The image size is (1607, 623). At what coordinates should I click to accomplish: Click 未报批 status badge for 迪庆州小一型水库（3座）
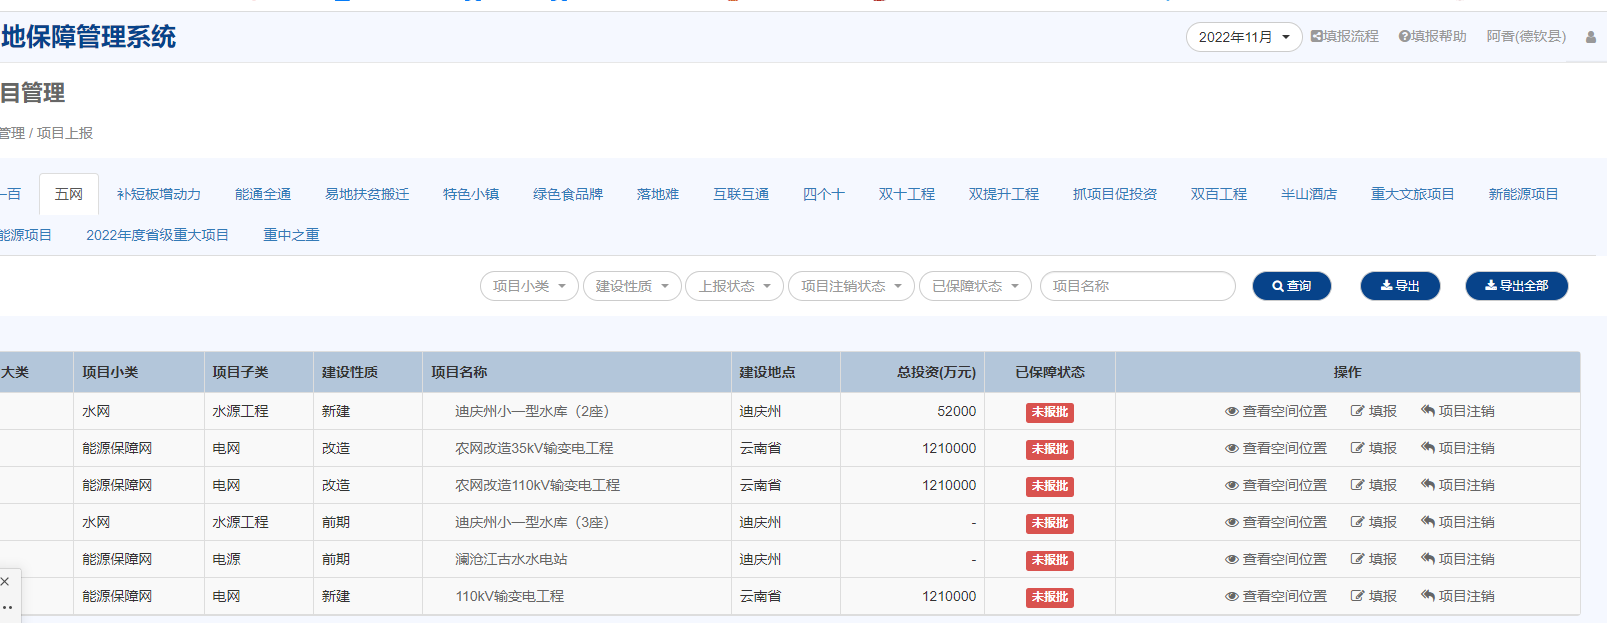(1049, 523)
